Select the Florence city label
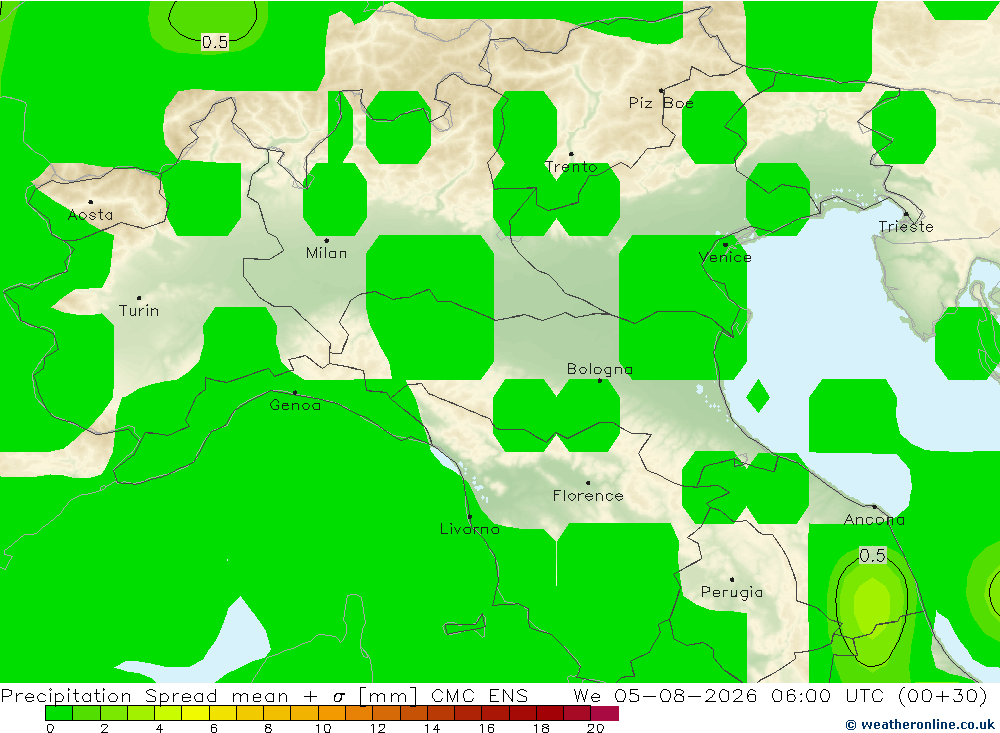 (x=588, y=496)
